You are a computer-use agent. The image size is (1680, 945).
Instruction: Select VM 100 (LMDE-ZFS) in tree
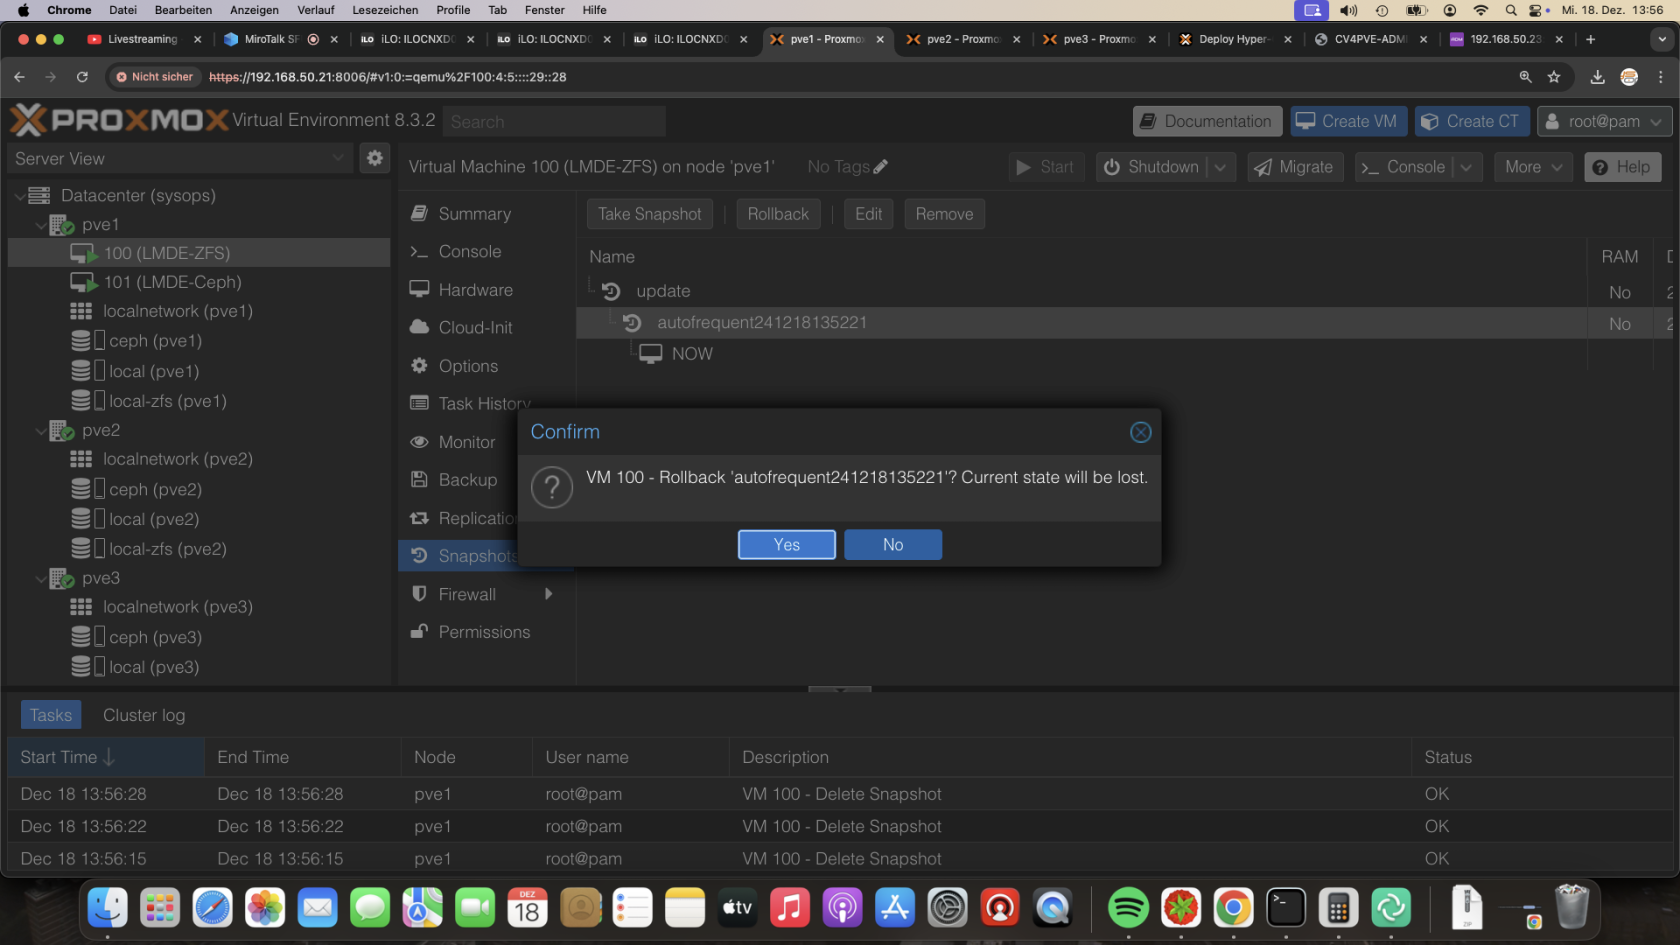[199, 253]
